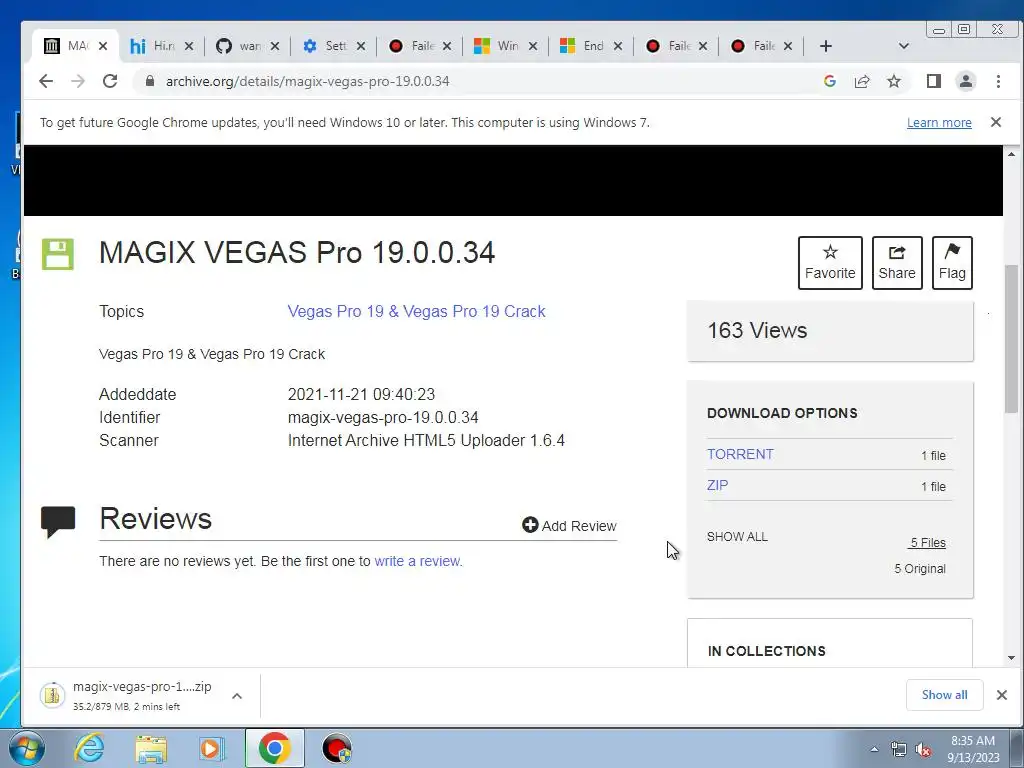Viewport: 1024px width, 768px height.
Task: Click the page vertical scrollbar thumb
Action: [1012, 338]
